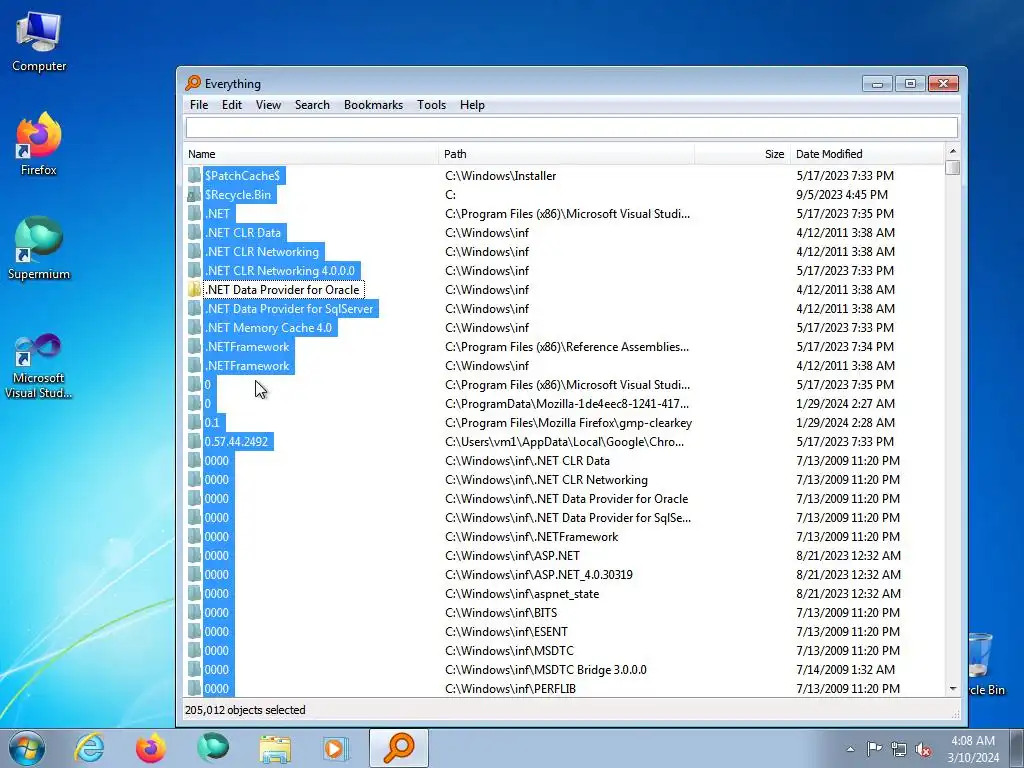Click the Recycle Bin desktop icon
Image resolution: width=1024 pixels, height=768 pixels.
(983, 665)
